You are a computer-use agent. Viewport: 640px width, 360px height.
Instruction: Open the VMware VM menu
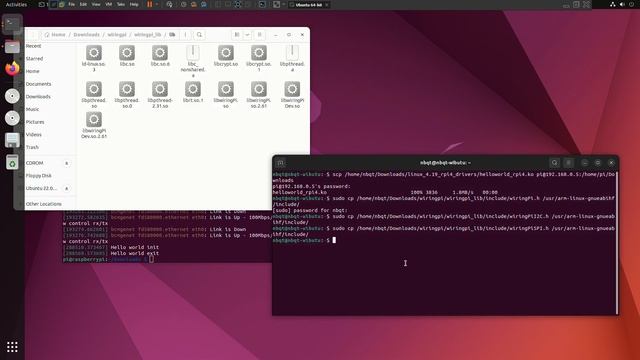point(109,4)
